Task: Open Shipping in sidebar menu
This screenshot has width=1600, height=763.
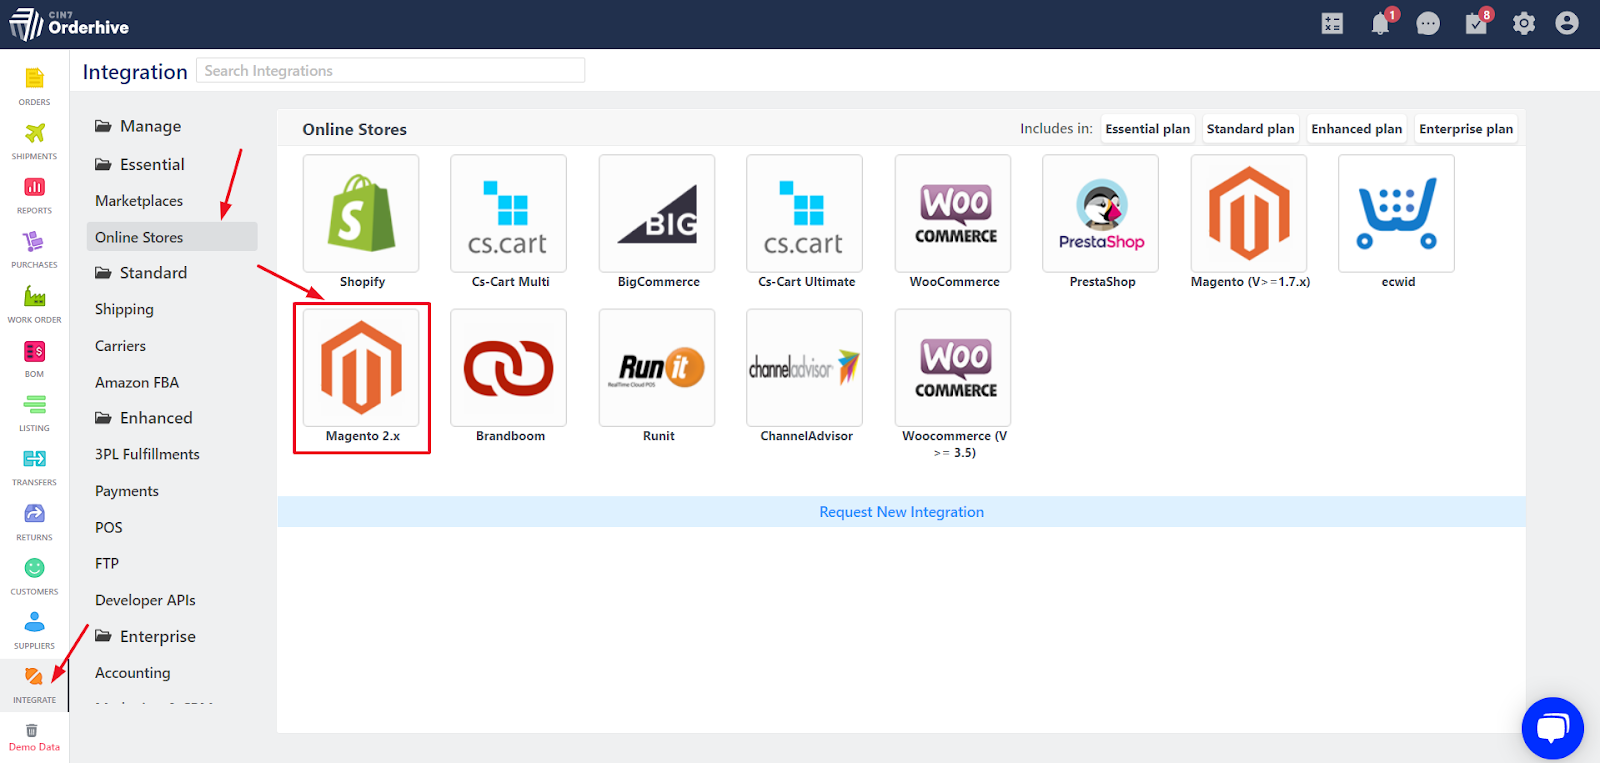Action: coord(124,309)
